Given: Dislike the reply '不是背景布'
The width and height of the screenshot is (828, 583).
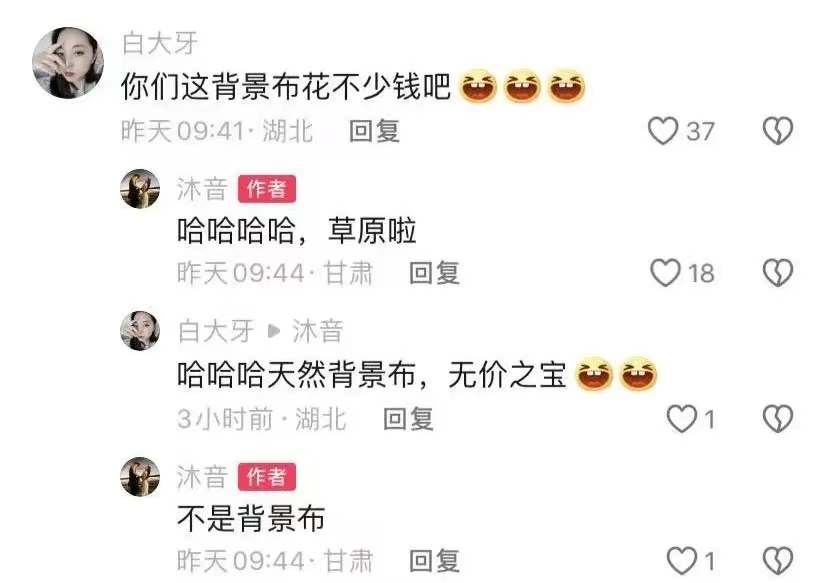Looking at the screenshot, I should point(778,560).
